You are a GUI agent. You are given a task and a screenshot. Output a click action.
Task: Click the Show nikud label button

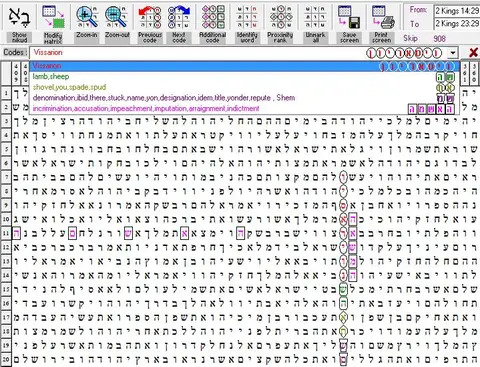pyautogui.click(x=19, y=38)
